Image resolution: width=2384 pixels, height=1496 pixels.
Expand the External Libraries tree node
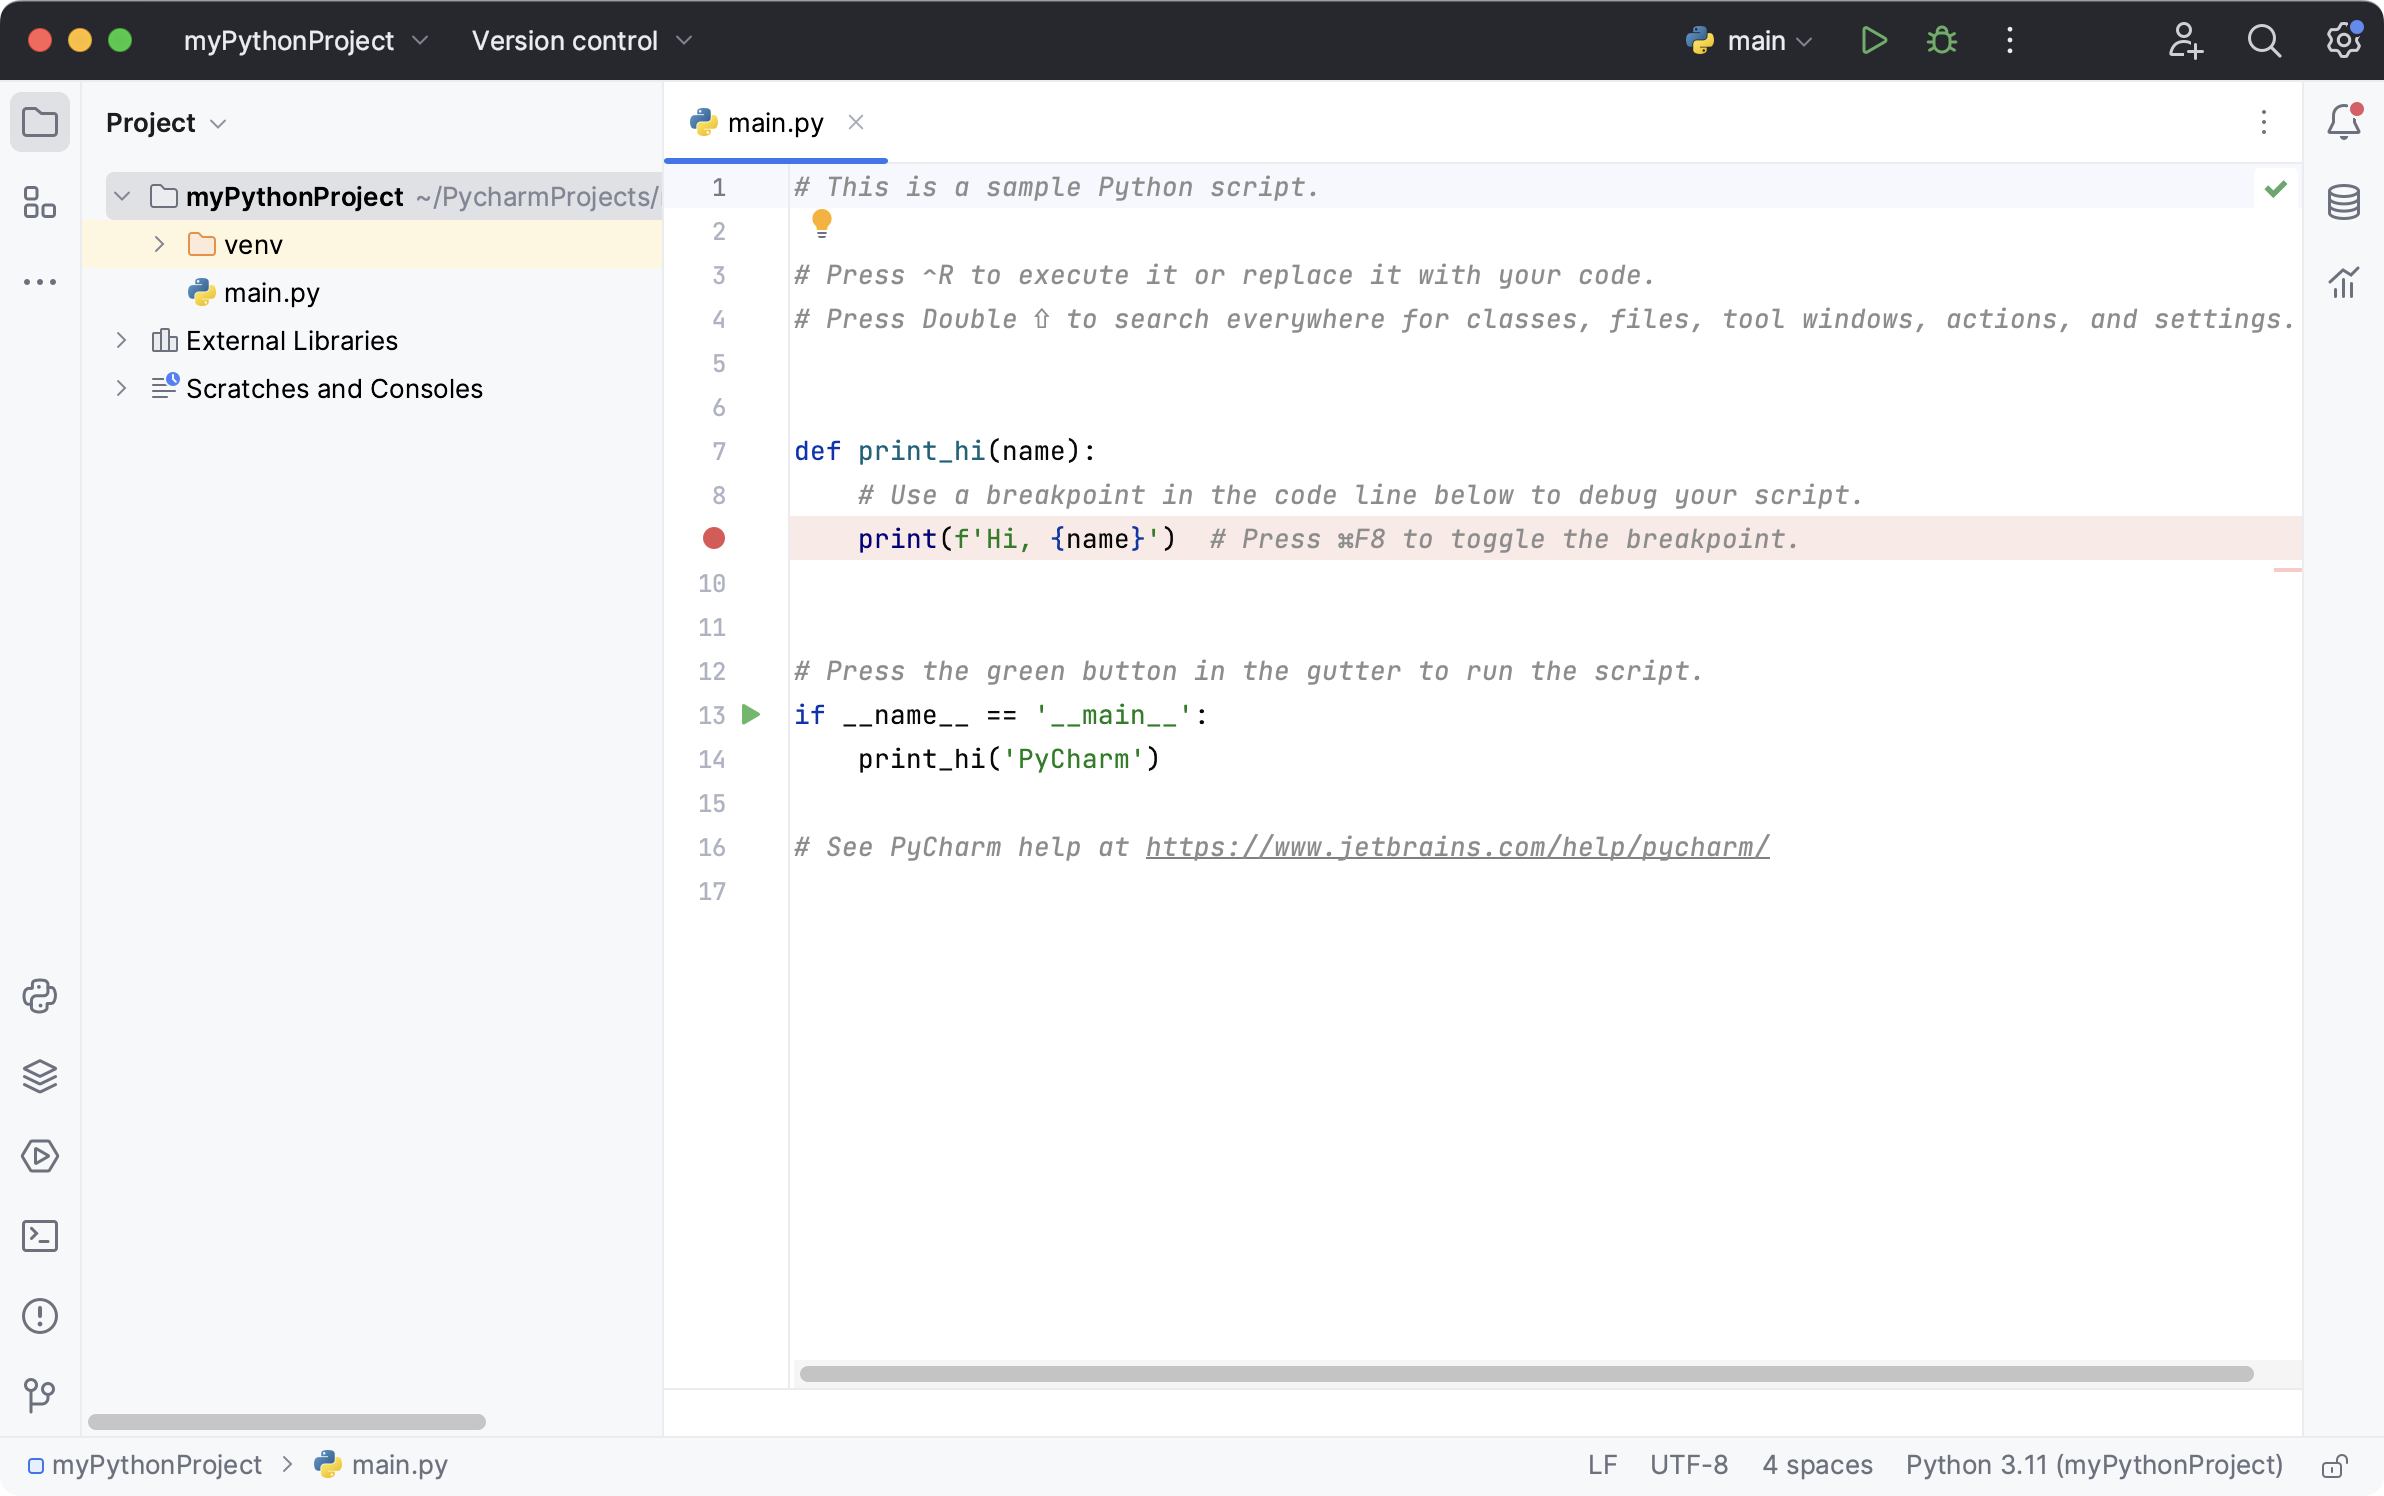pos(121,340)
